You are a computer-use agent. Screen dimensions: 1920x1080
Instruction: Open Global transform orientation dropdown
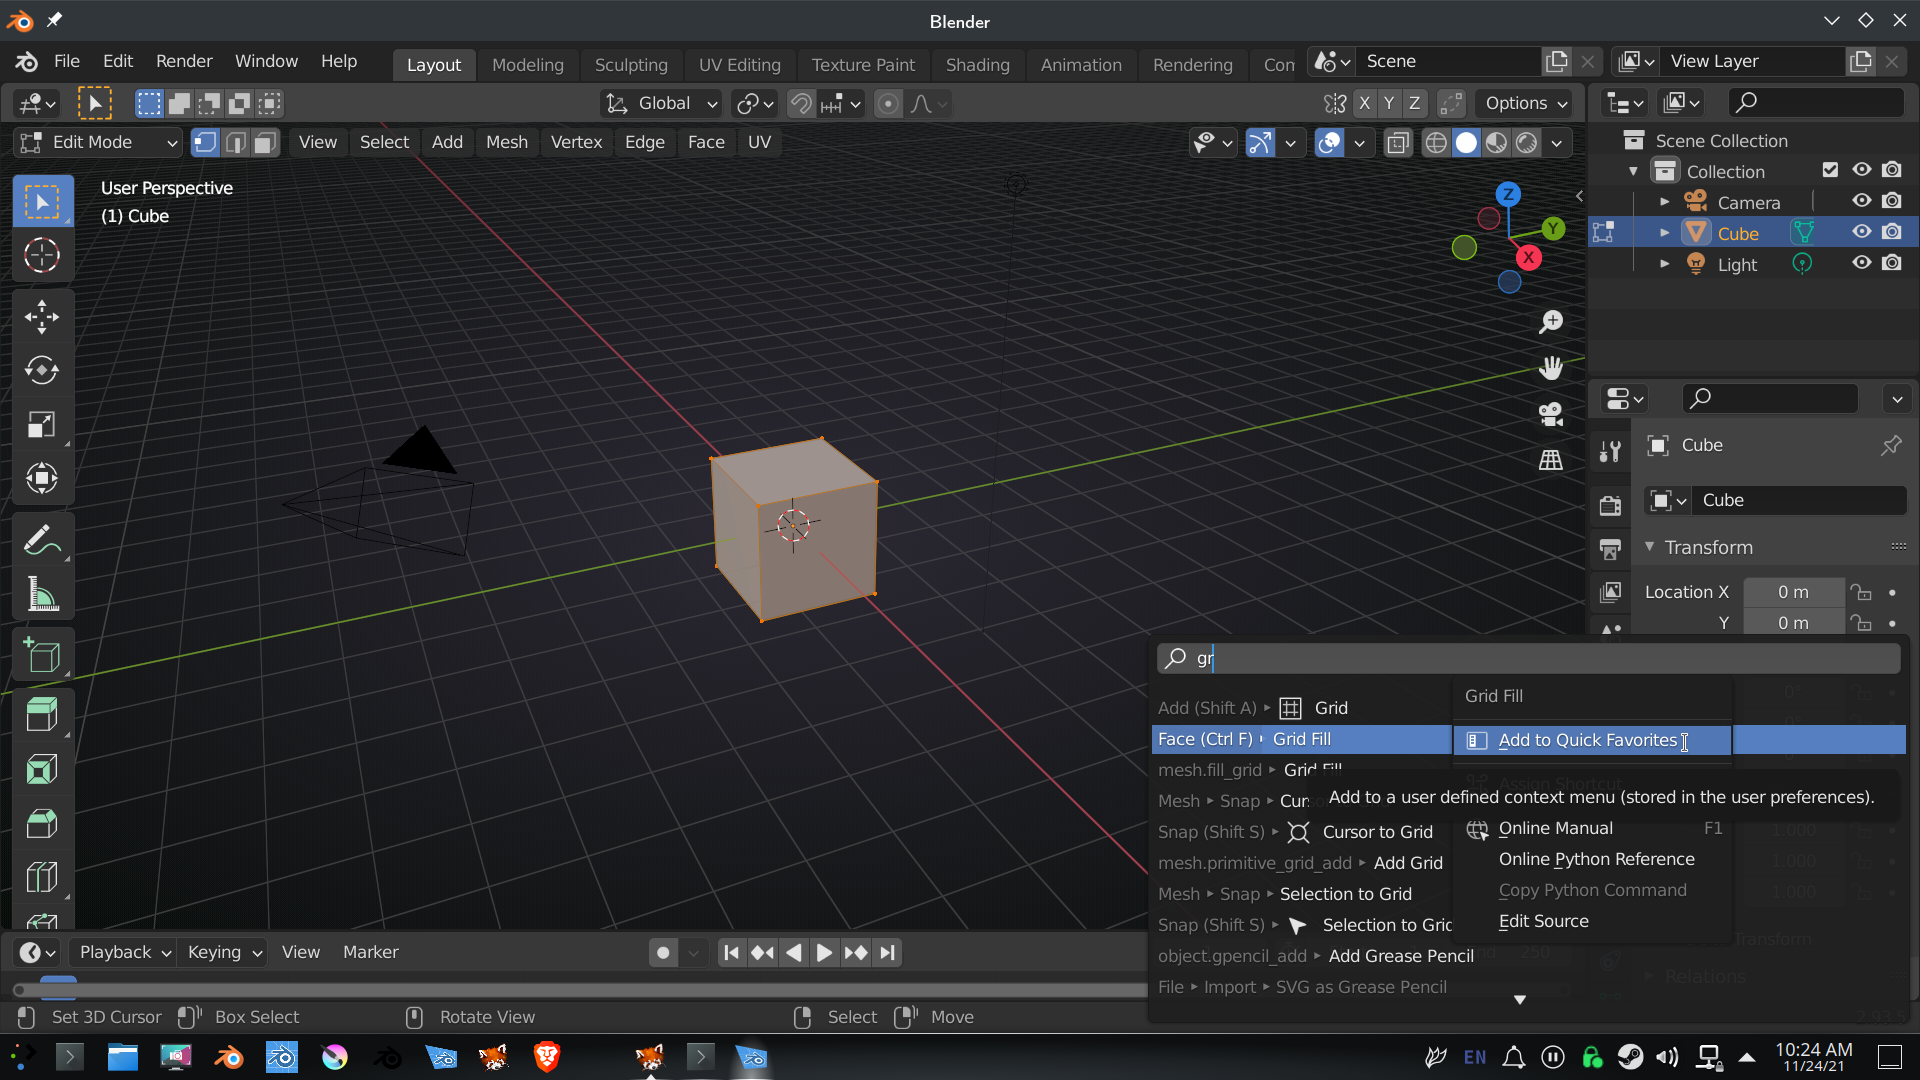661,103
